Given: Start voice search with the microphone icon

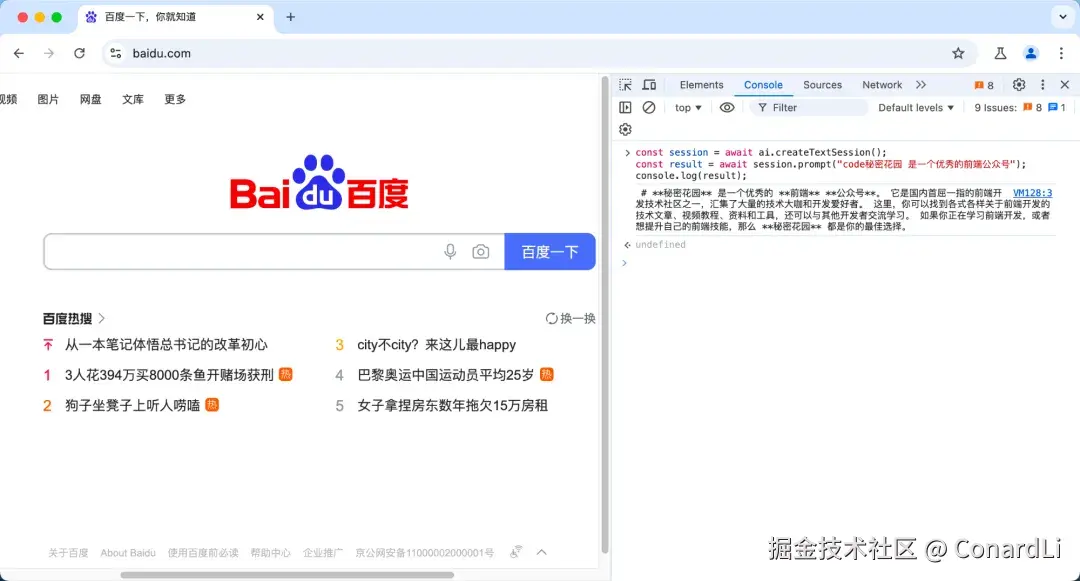Looking at the screenshot, I should click(x=450, y=252).
